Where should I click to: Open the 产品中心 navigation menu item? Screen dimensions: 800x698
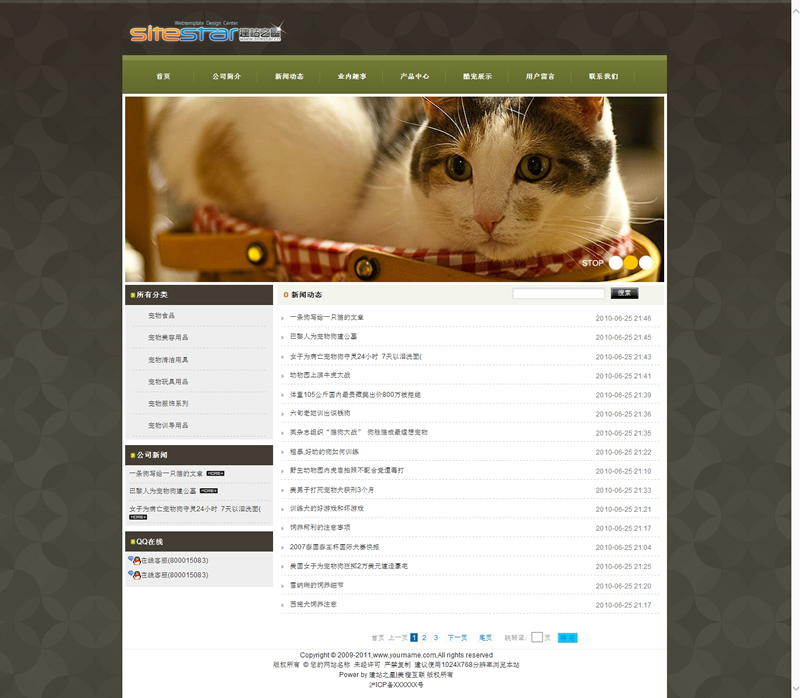pyautogui.click(x=414, y=76)
